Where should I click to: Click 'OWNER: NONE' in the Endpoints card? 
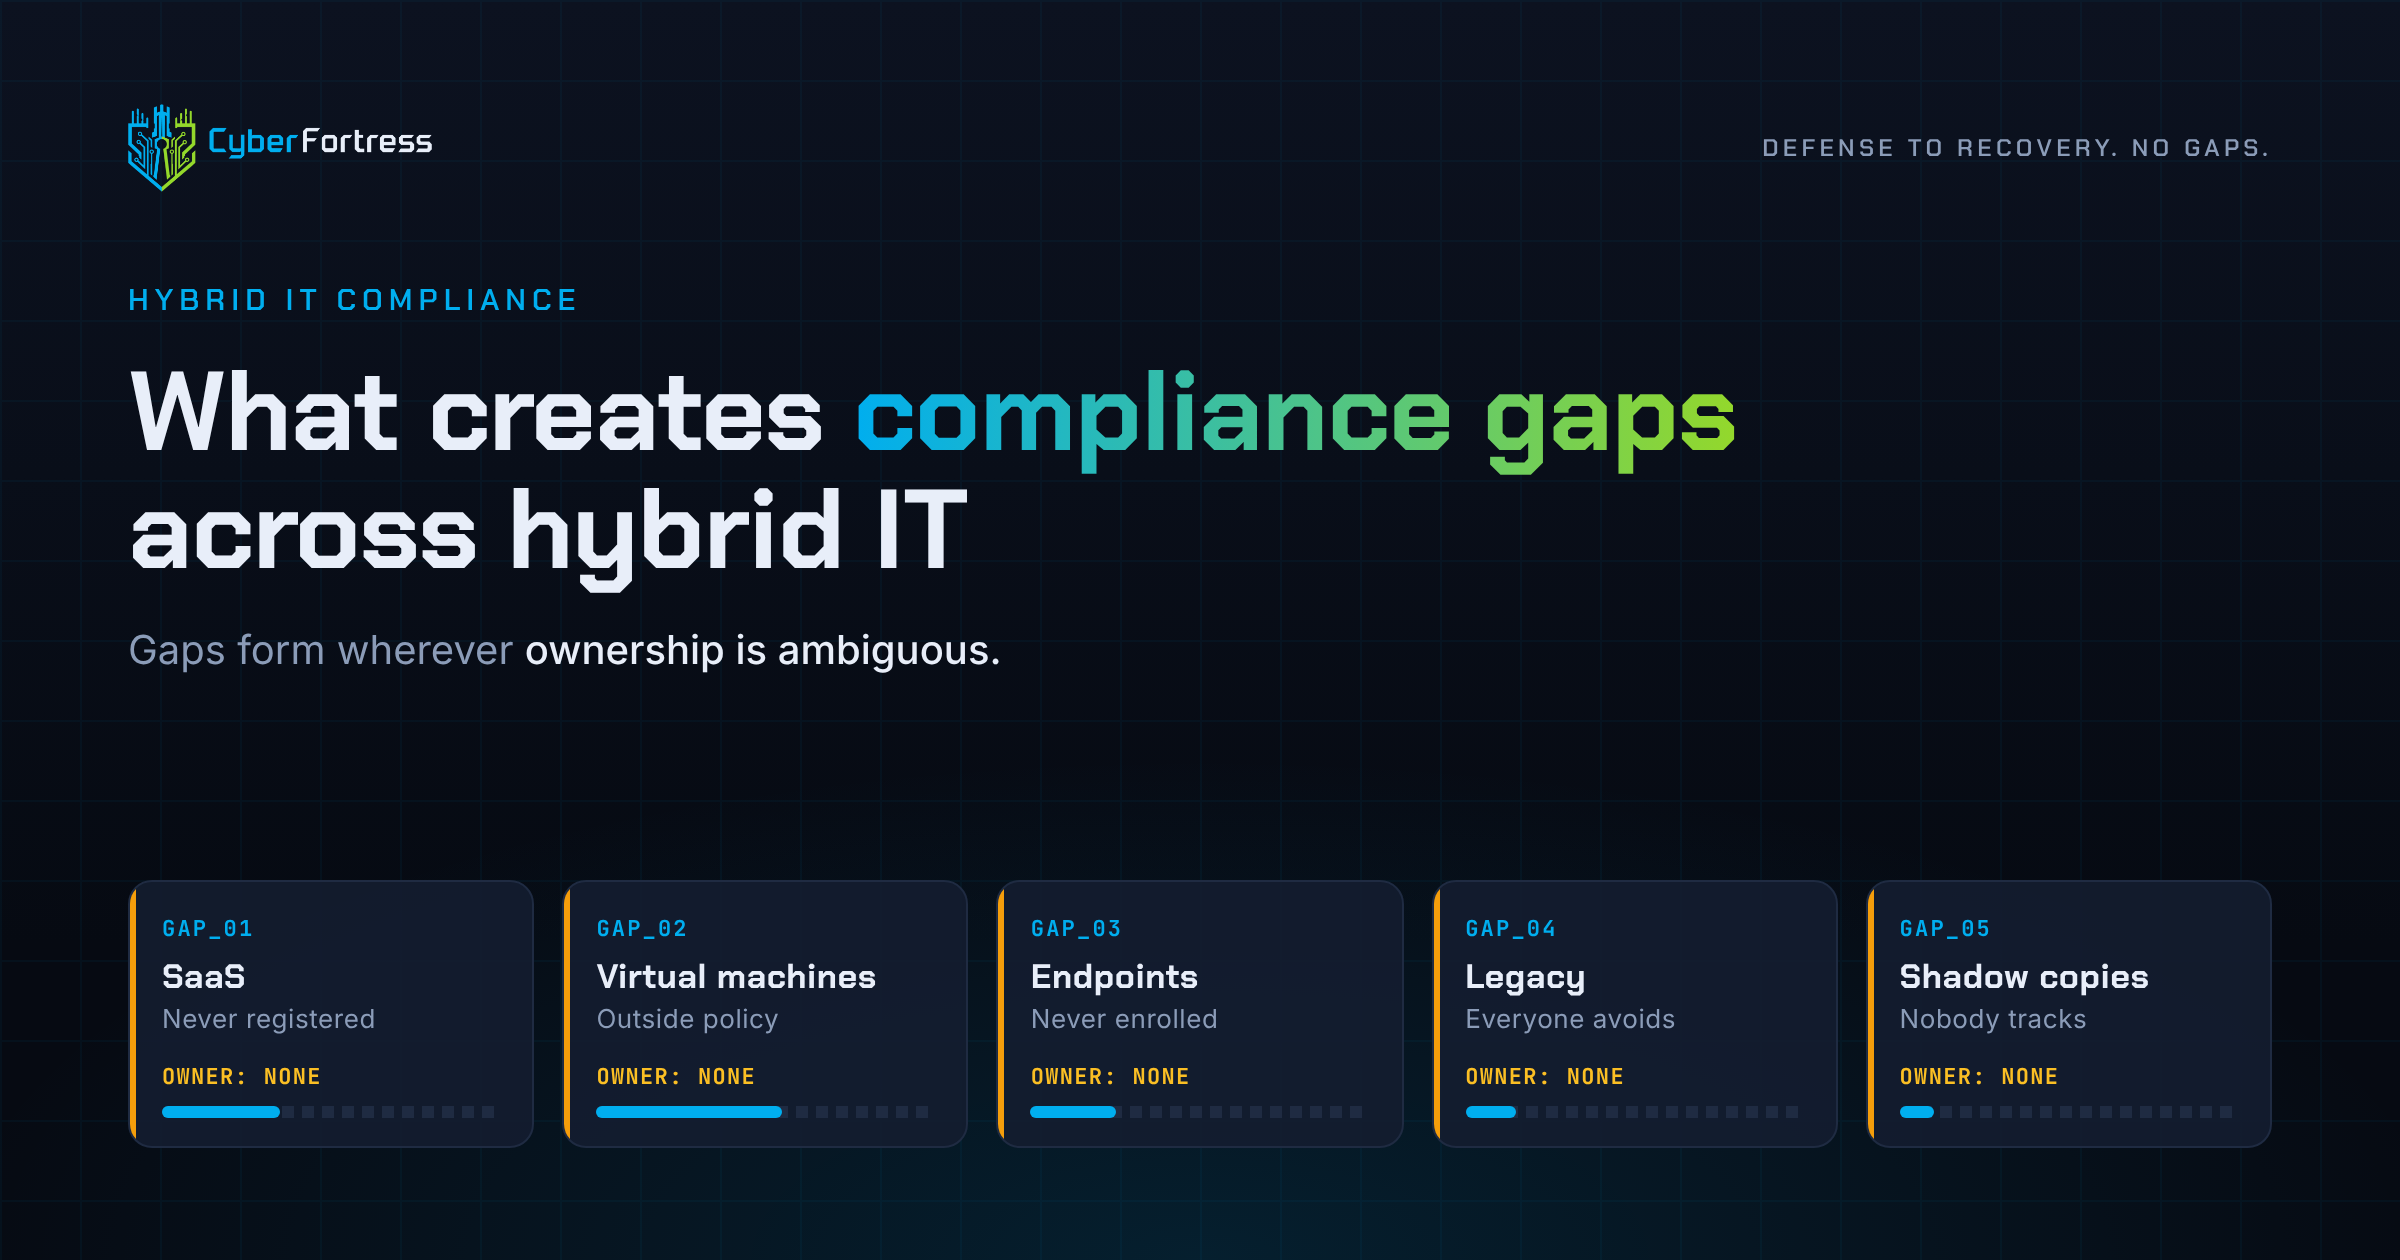pyautogui.click(x=1110, y=1077)
